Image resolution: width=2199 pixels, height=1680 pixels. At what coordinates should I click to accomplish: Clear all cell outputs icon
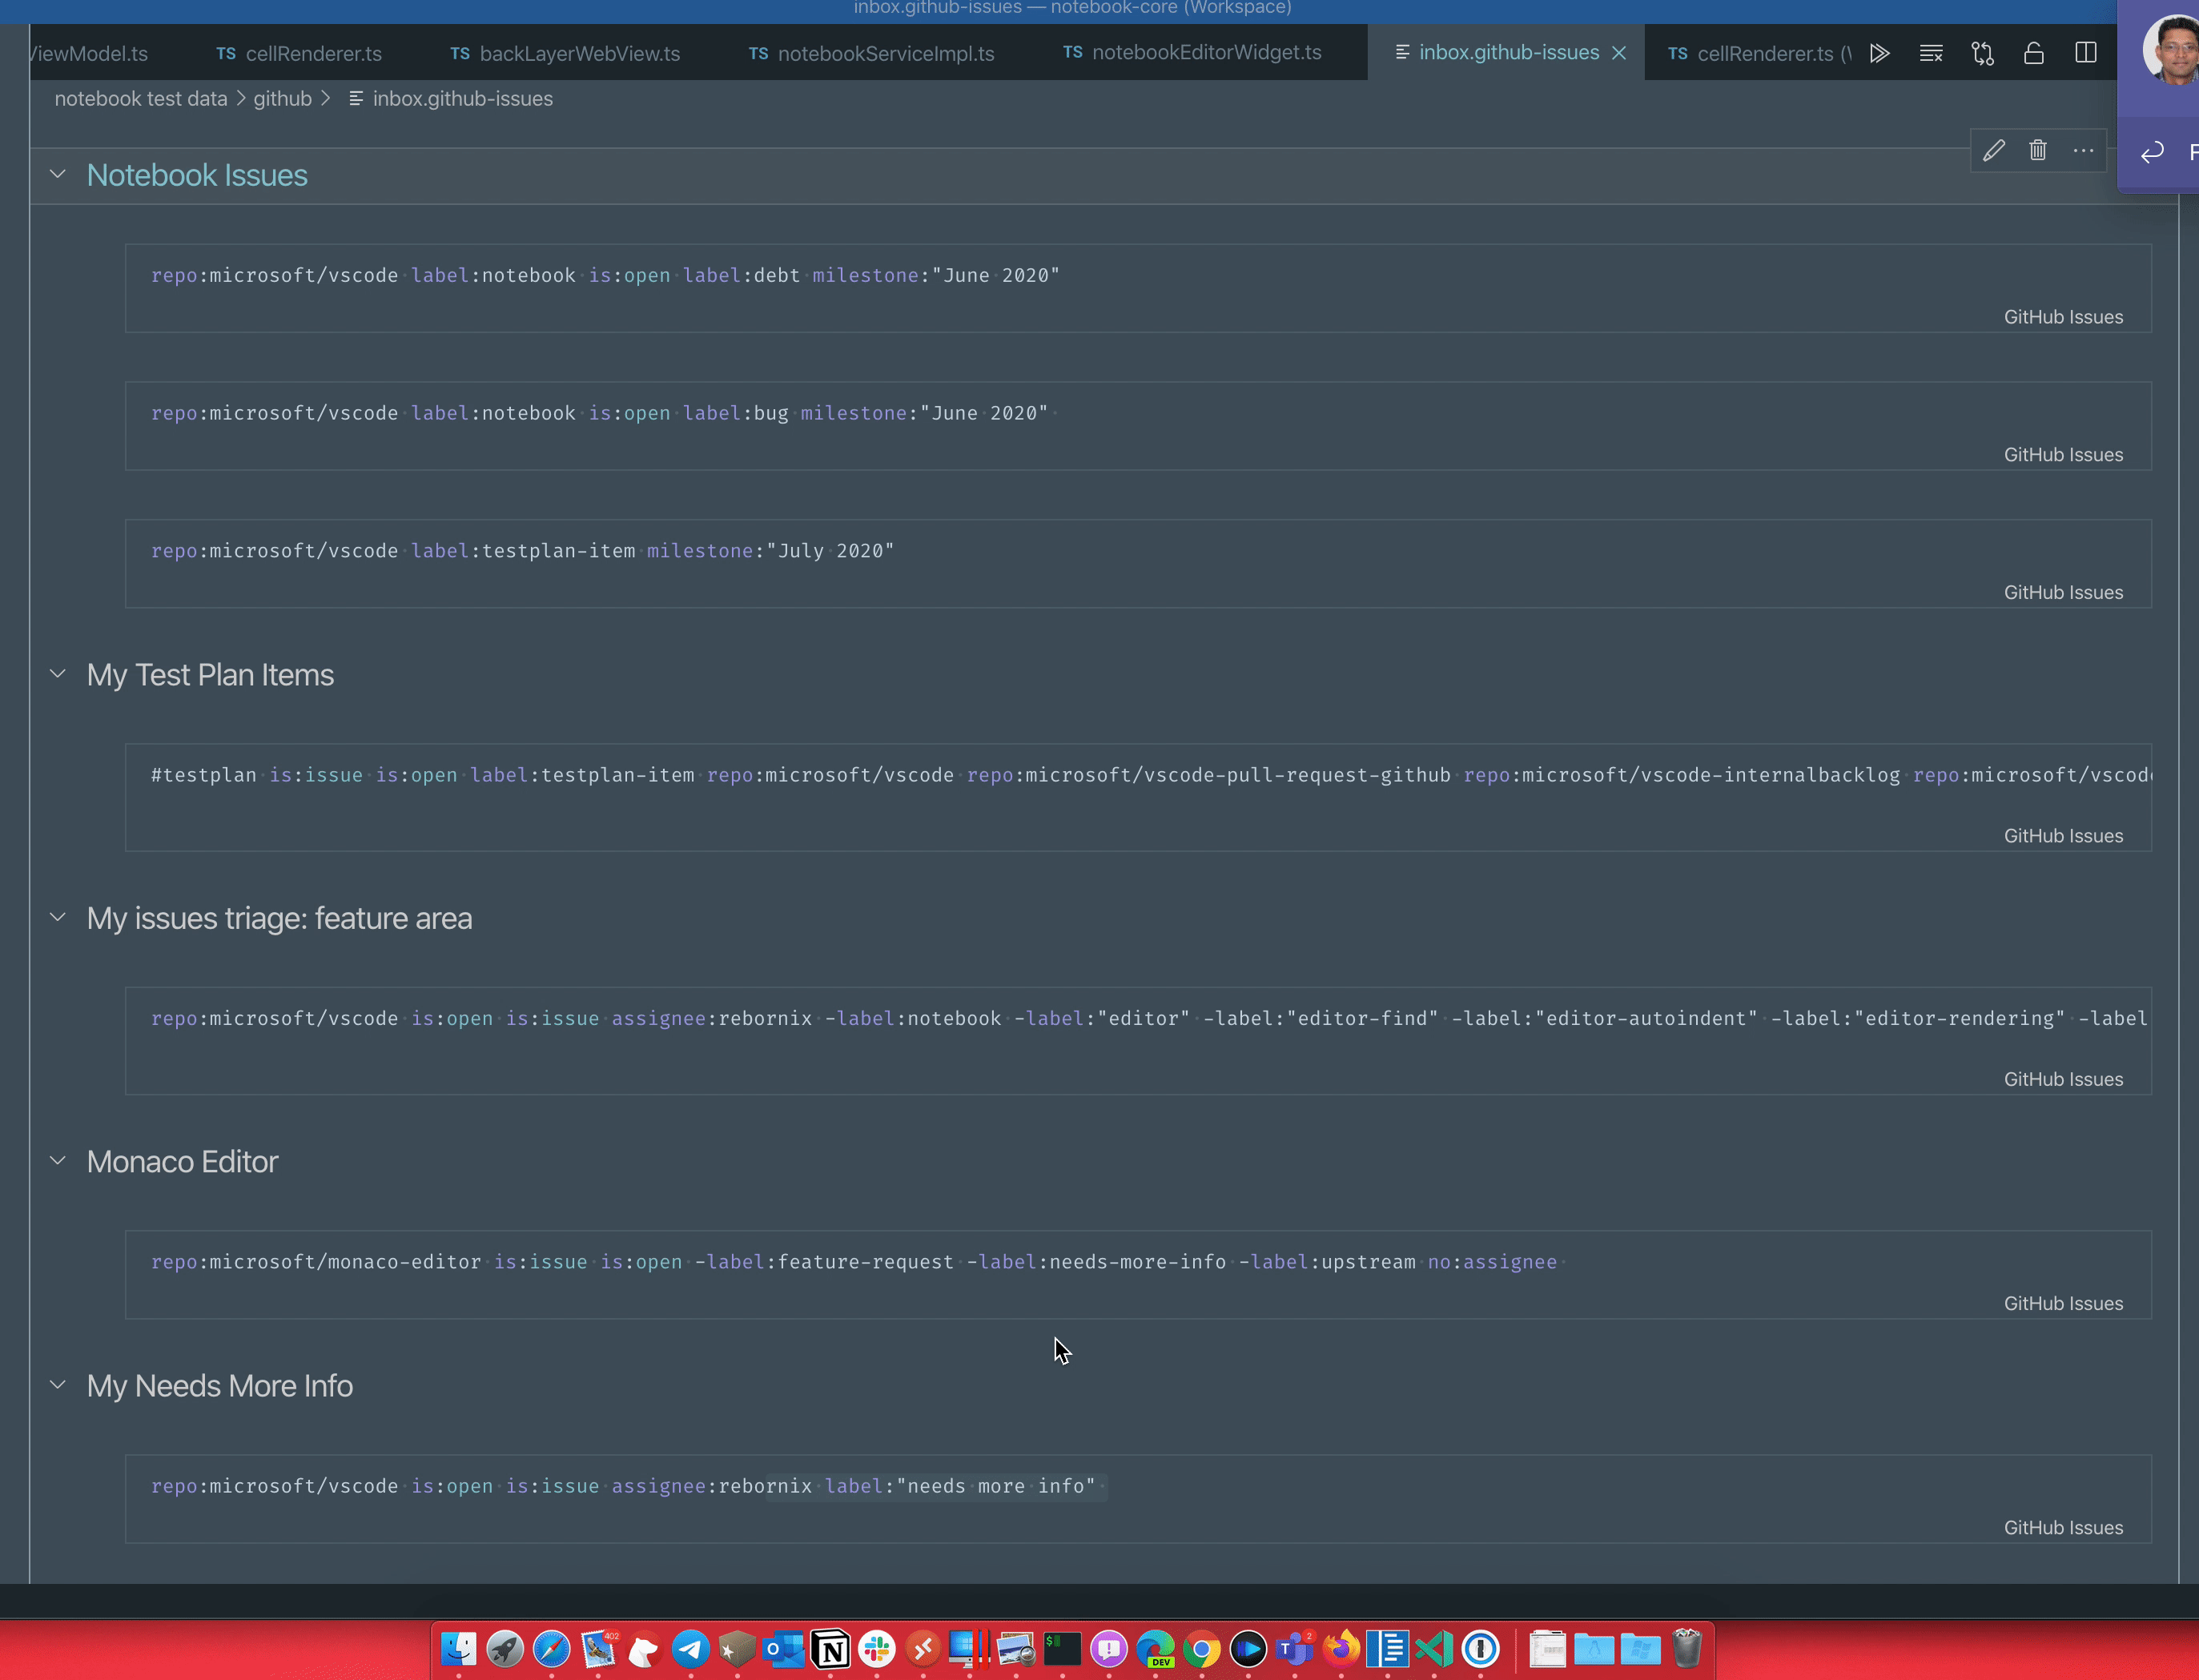point(1931,53)
